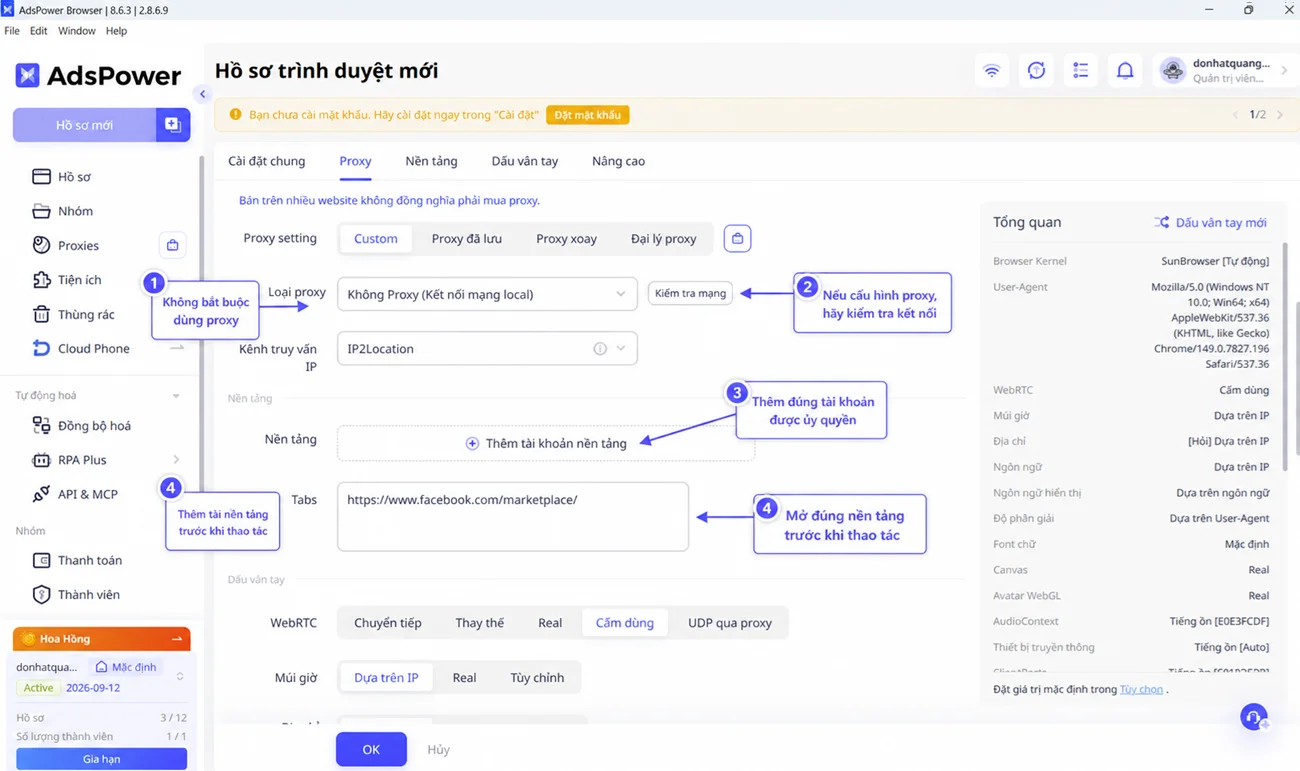Click the Gia hạn renew button

[101, 759]
